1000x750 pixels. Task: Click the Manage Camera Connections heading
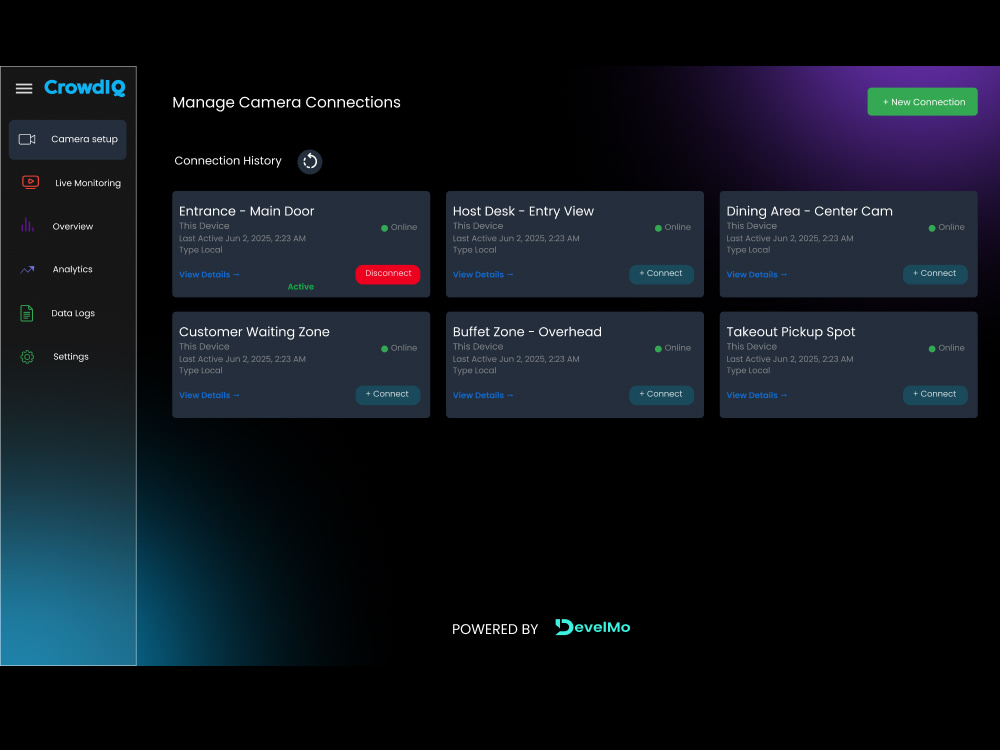tap(286, 103)
